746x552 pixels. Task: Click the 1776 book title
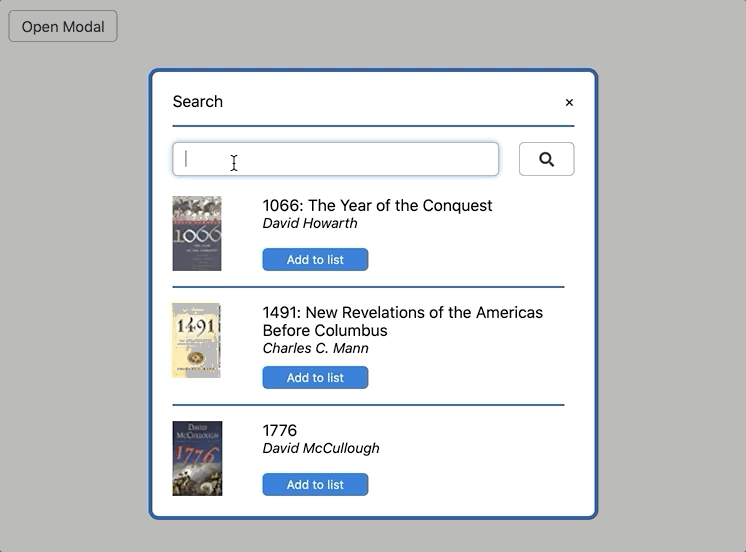pos(280,431)
